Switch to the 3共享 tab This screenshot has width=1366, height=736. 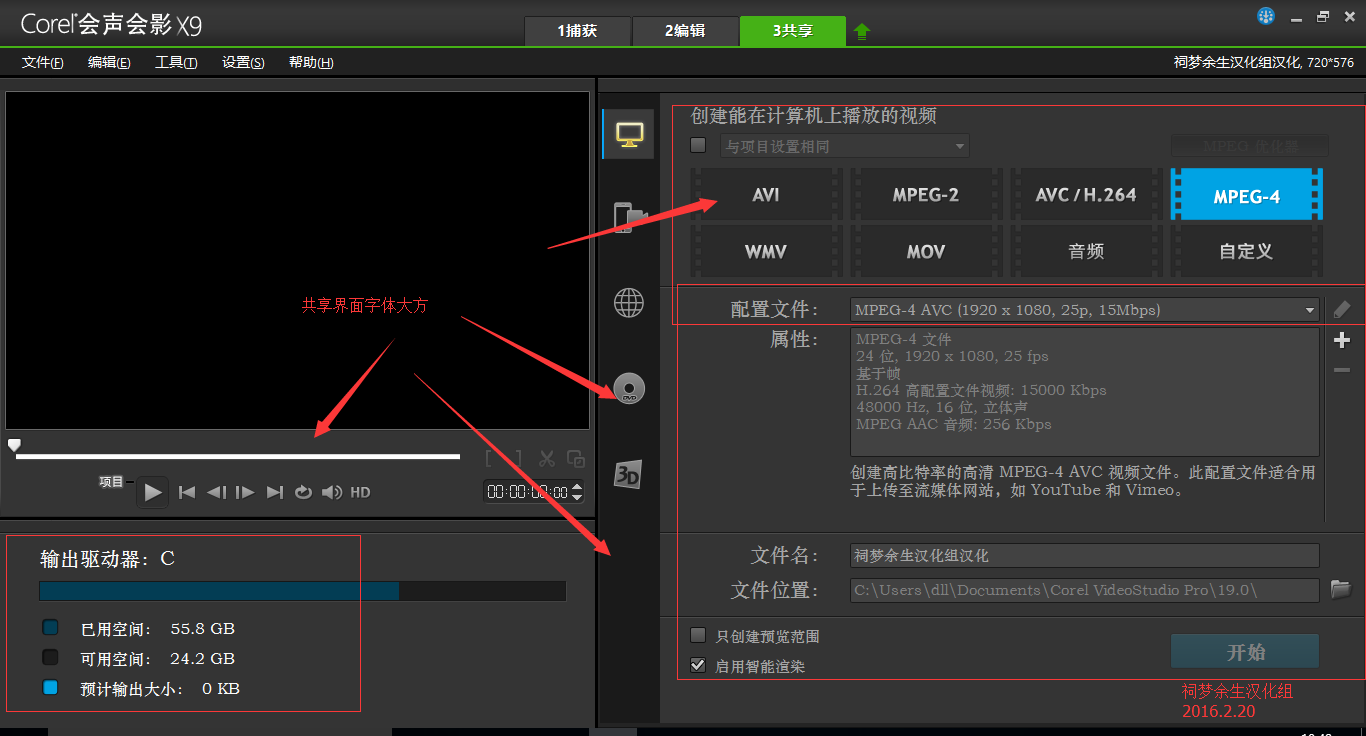(793, 31)
